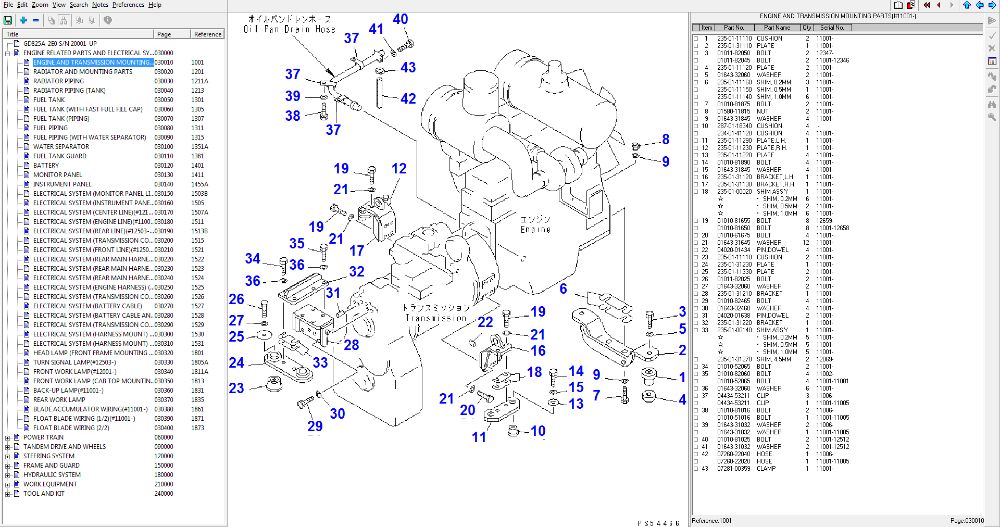Select REAR WORK LAMP tree row

[x=59, y=399]
